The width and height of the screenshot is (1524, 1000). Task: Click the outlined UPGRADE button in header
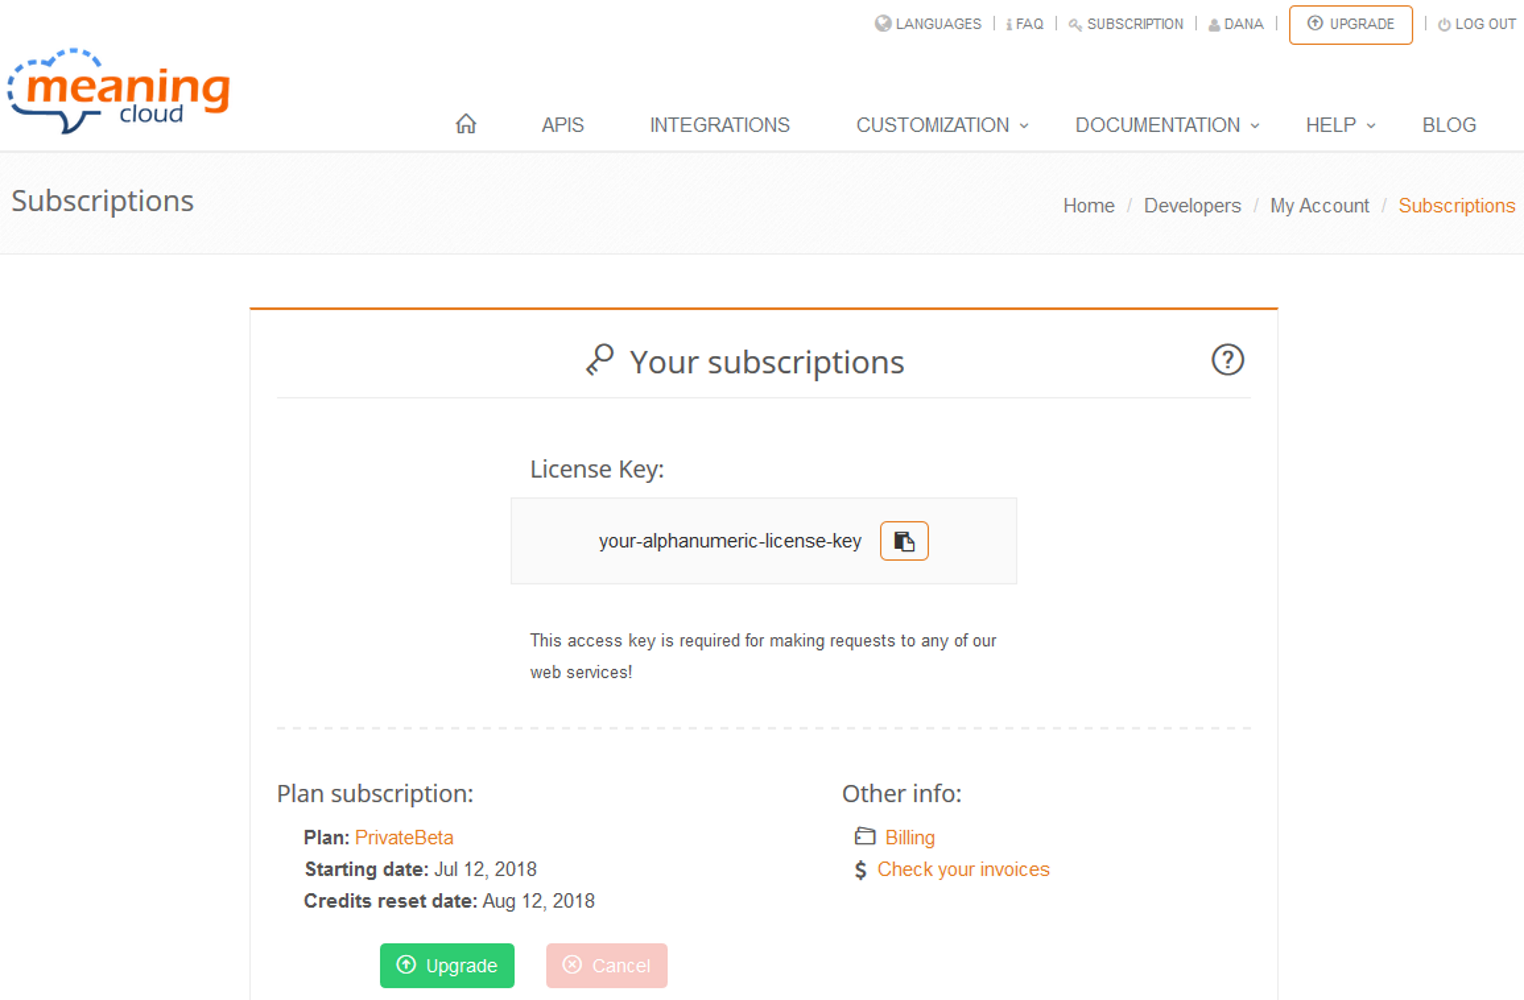[x=1350, y=24]
